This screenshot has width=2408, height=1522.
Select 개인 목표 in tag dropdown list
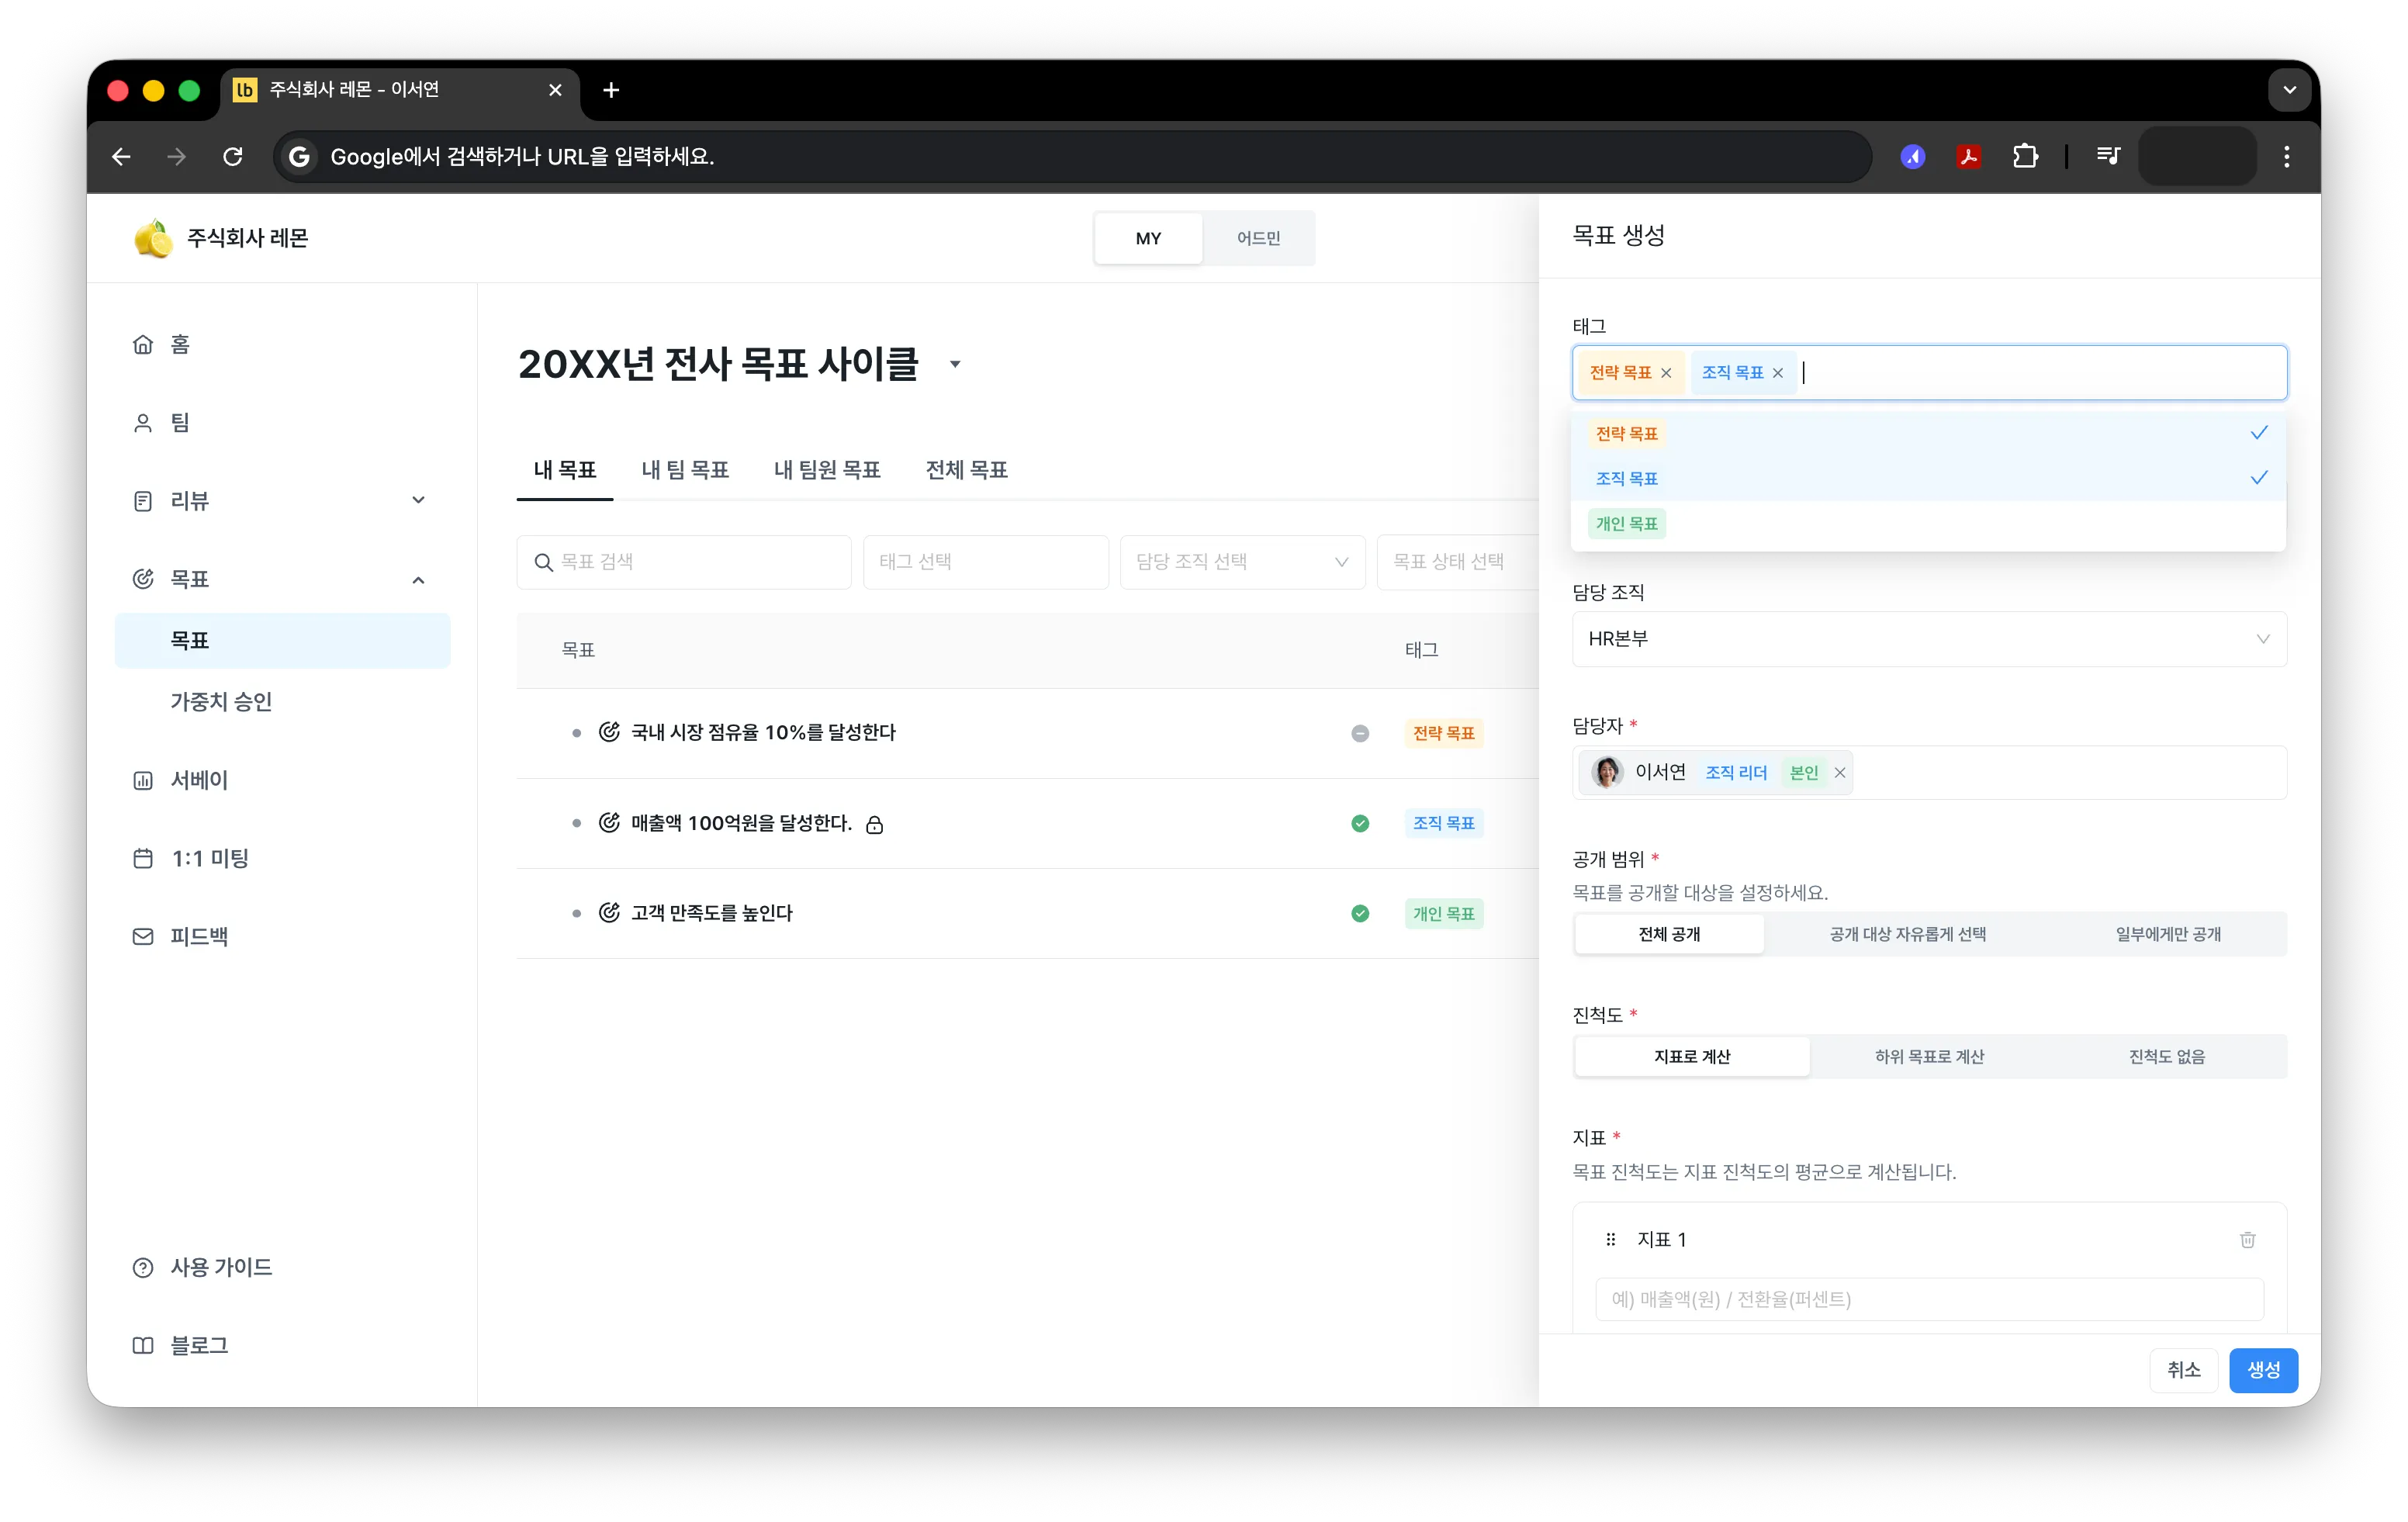tap(1928, 523)
